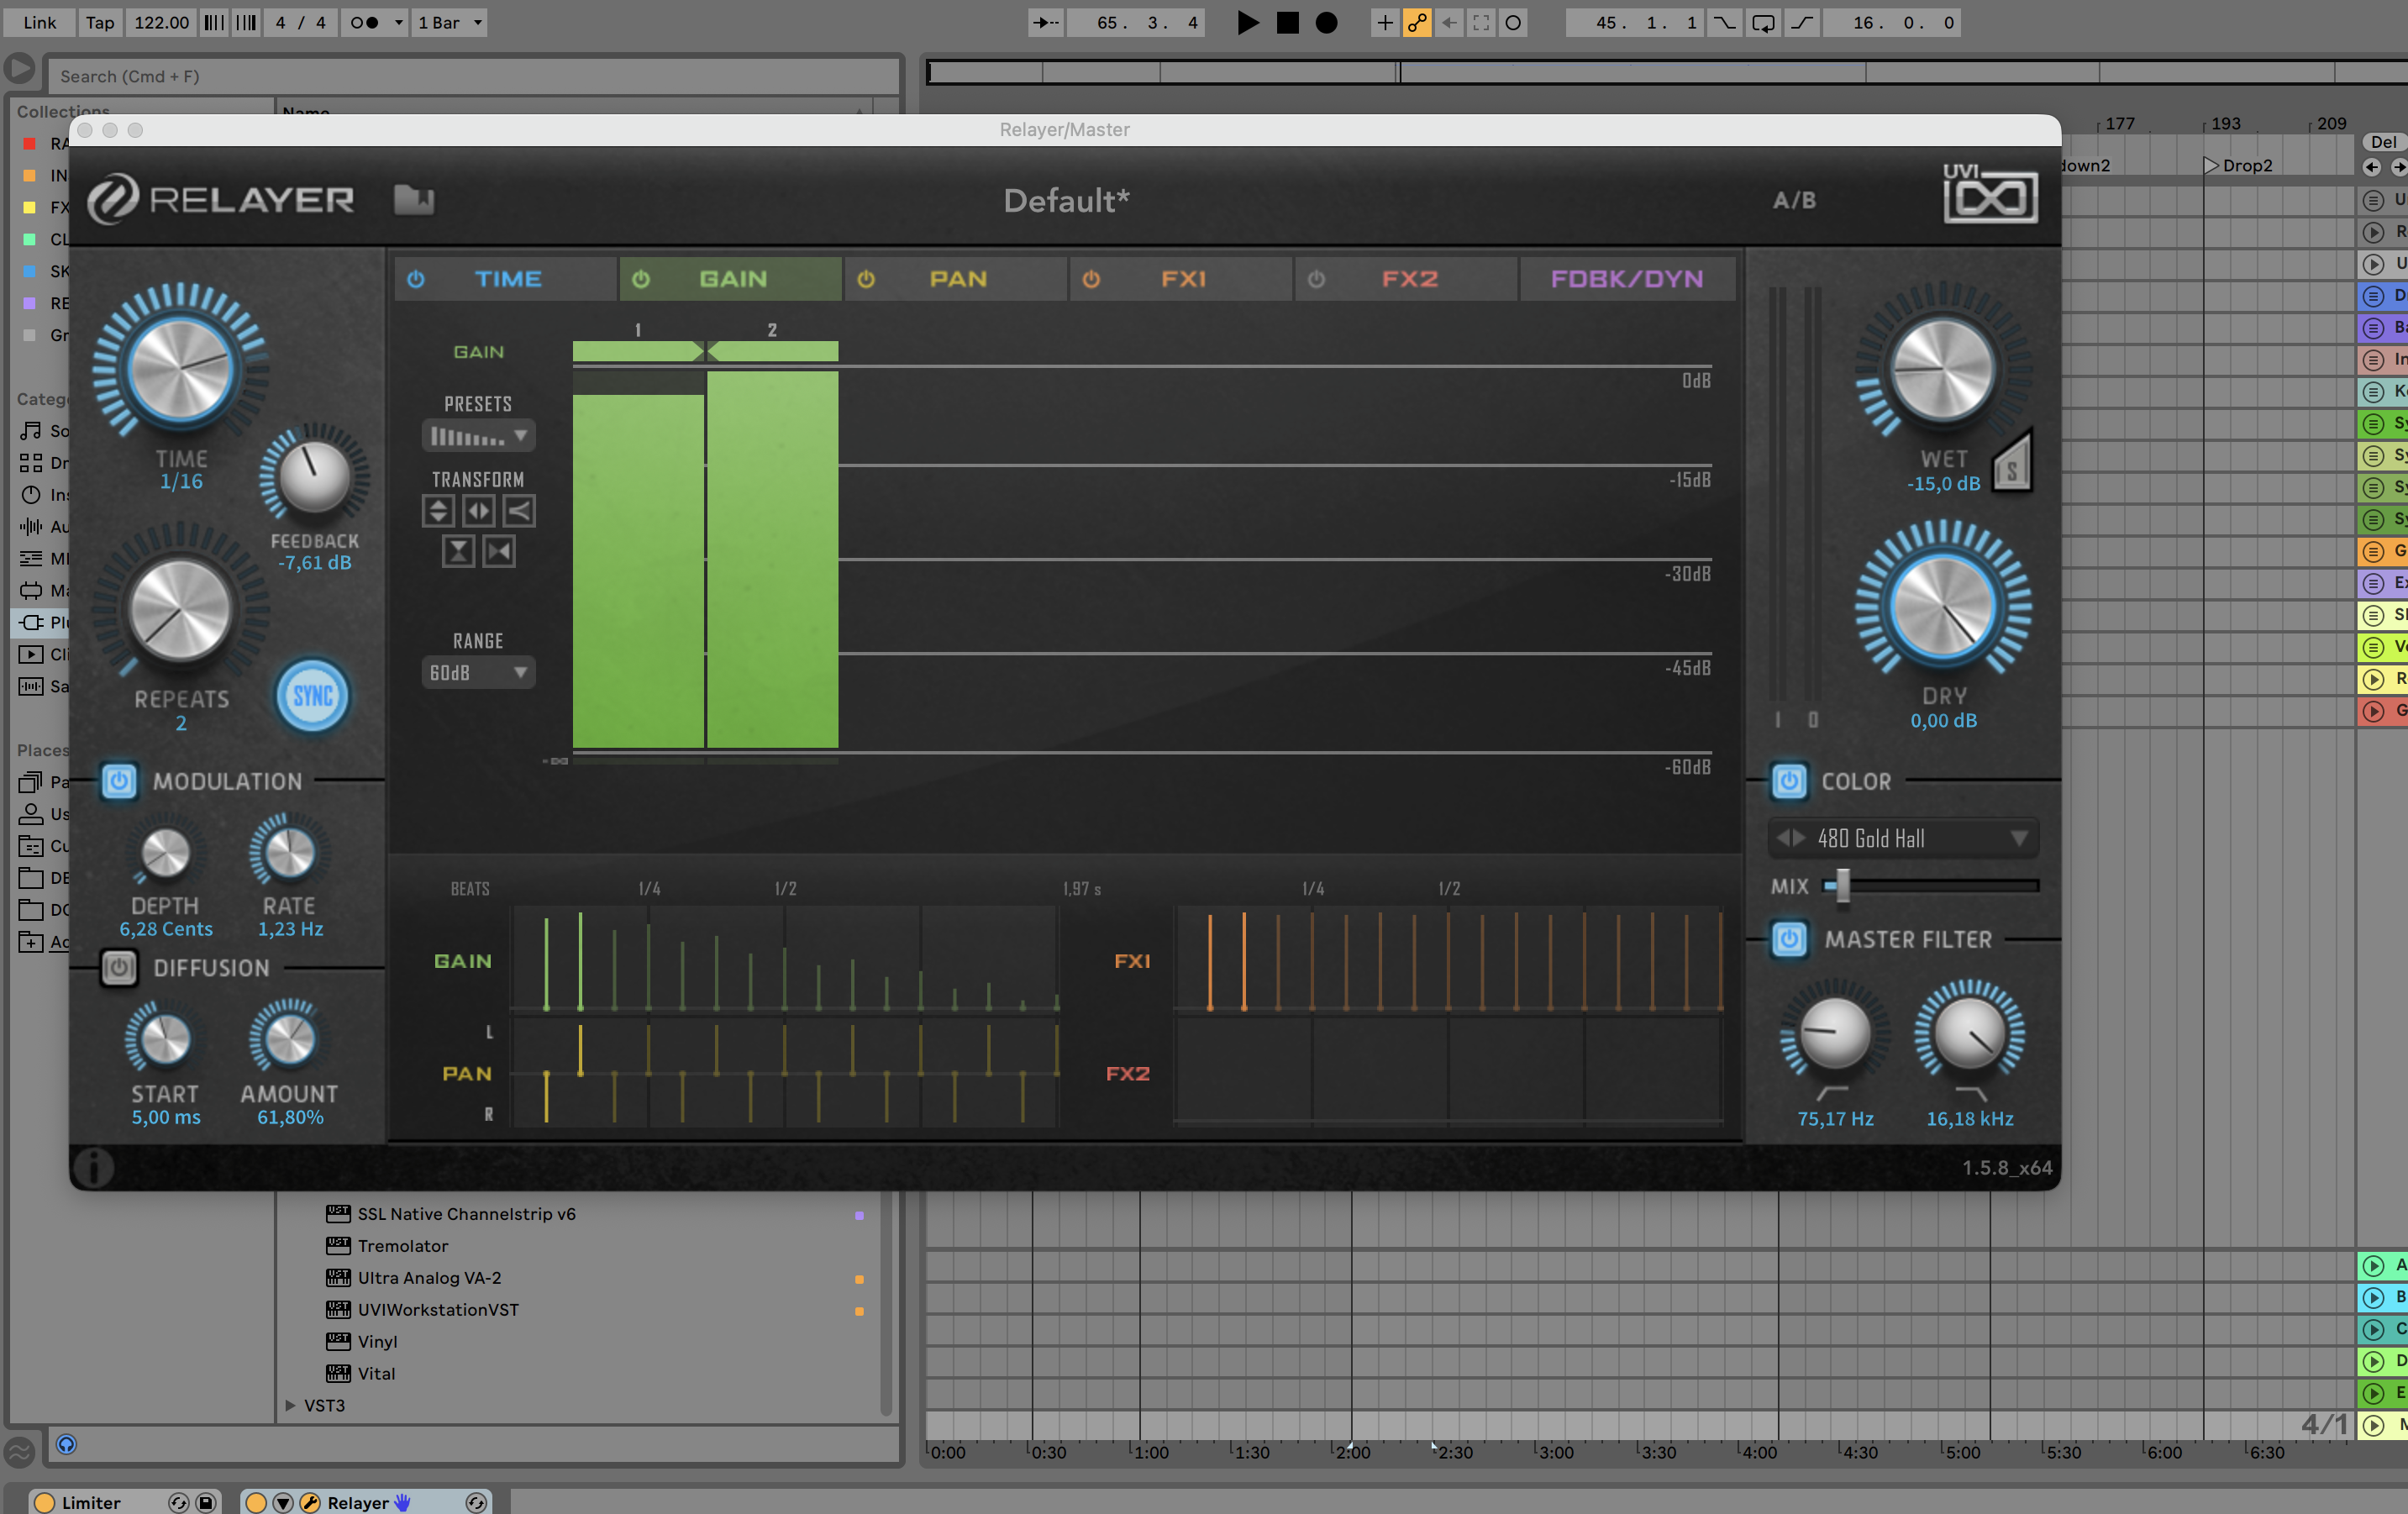2408x1514 pixels.
Task: Click previous color preset arrow
Action: (x=1782, y=838)
